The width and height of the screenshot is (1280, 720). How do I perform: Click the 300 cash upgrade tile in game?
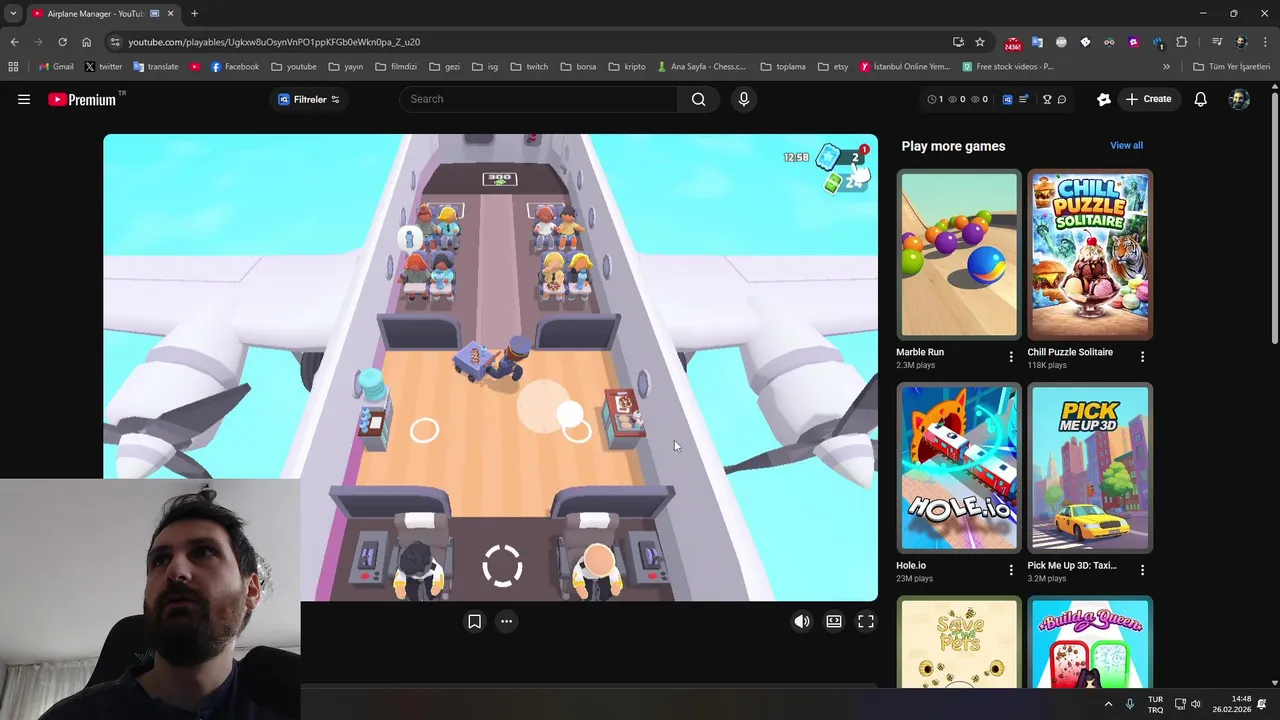499,179
